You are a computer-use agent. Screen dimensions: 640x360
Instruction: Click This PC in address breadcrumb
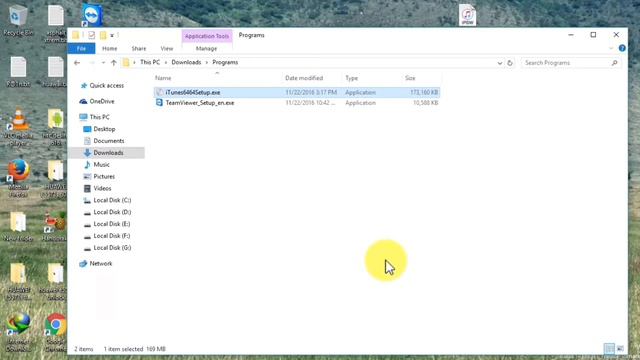[x=150, y=62]
